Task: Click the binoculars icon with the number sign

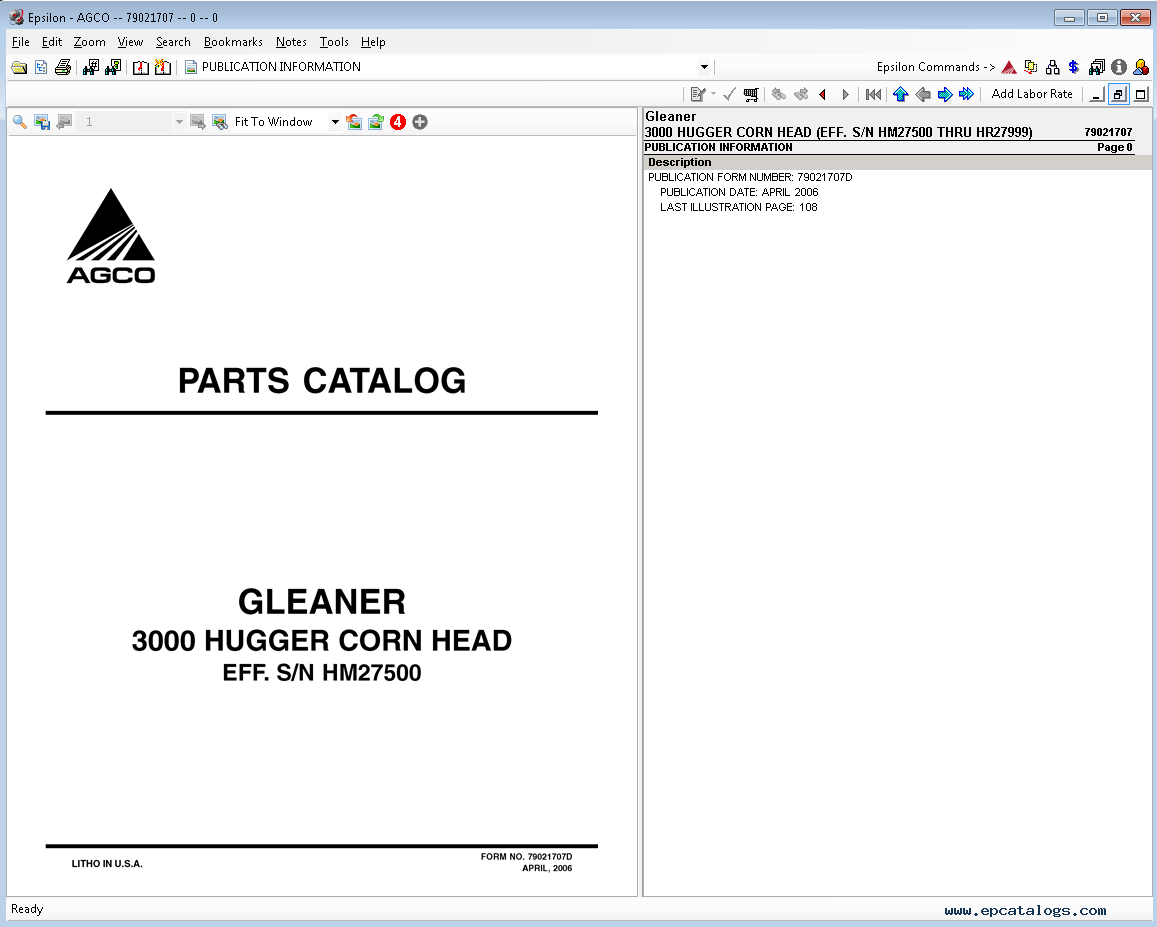Action: click(91, 67)
